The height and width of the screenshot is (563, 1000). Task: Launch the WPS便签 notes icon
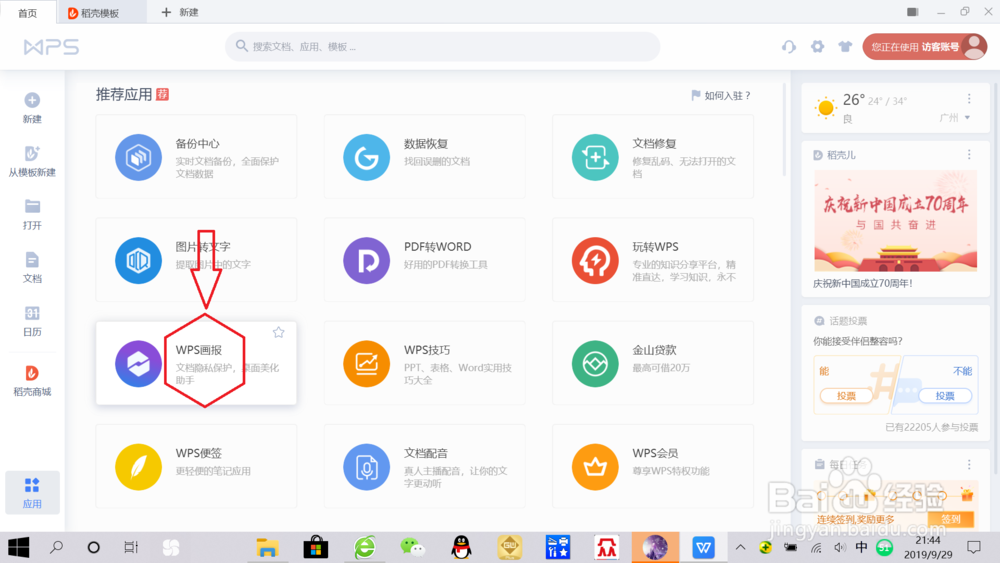pos(138,467)
